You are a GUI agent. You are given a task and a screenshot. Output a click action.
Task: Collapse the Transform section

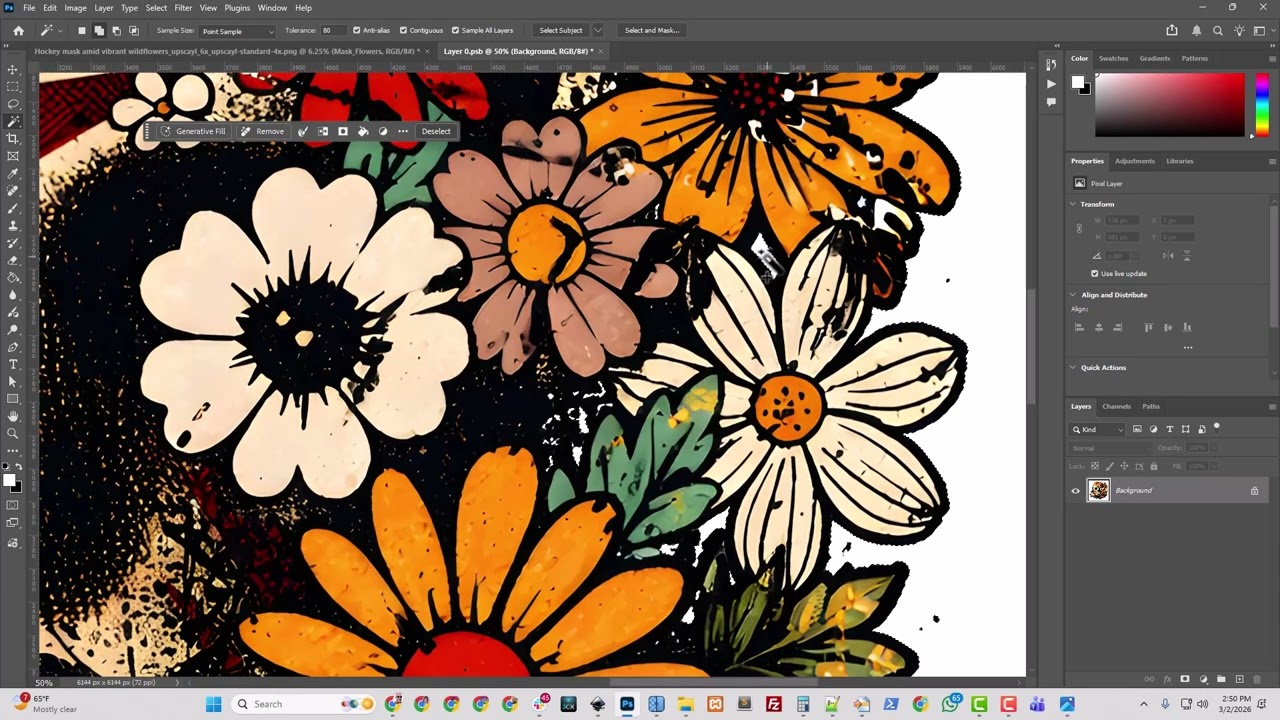pos(1074,204)
